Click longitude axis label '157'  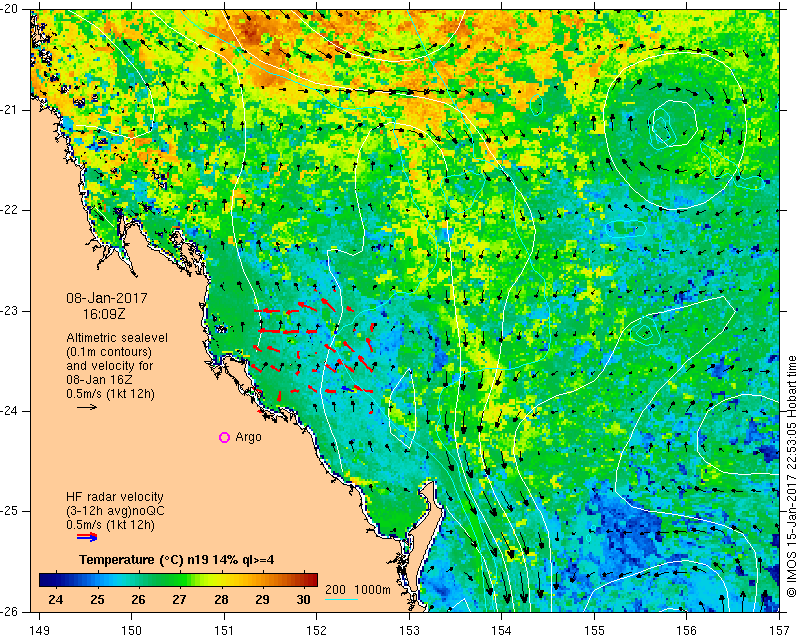click(x=780, y=631)
